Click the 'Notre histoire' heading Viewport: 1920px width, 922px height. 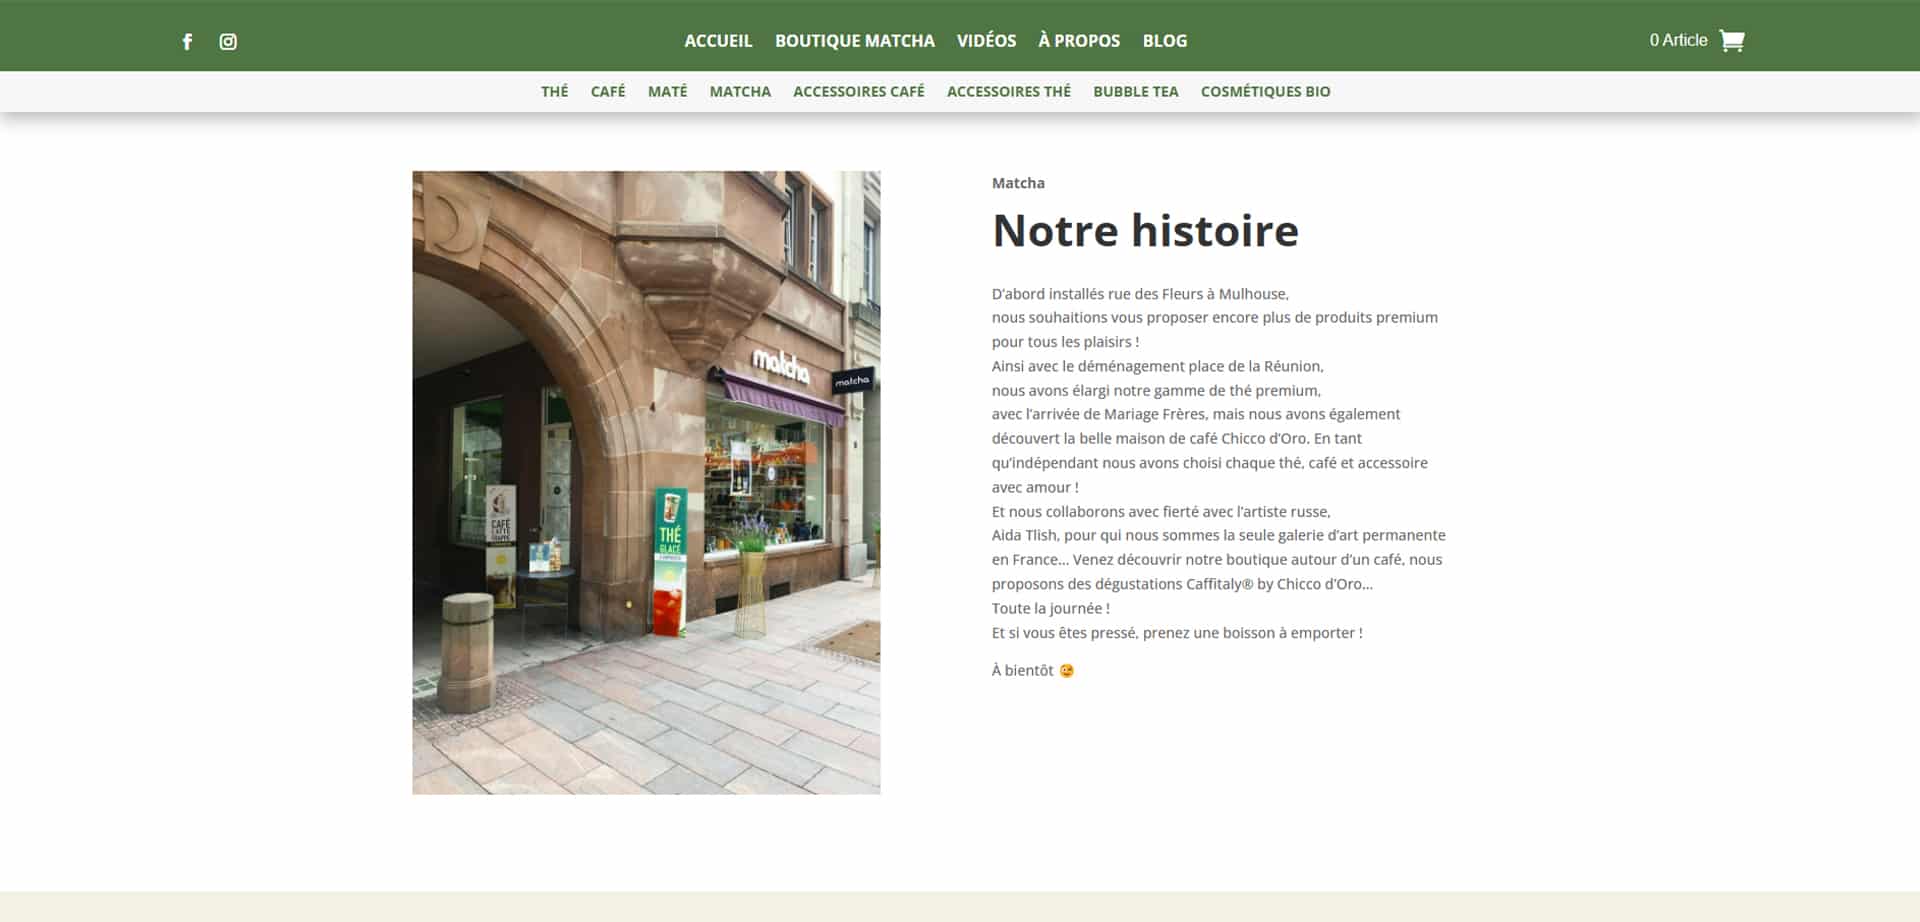tap(1145, 231)
